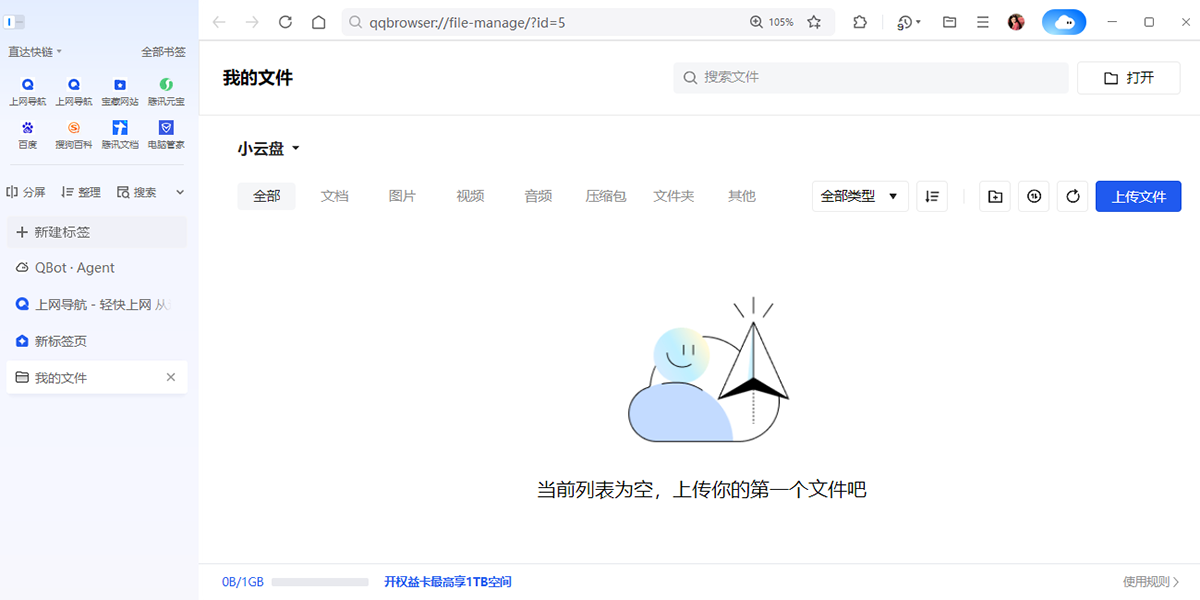Screen dimensions: 1200x600
Task: Go to the home page icon
Action: click(318, 22)
